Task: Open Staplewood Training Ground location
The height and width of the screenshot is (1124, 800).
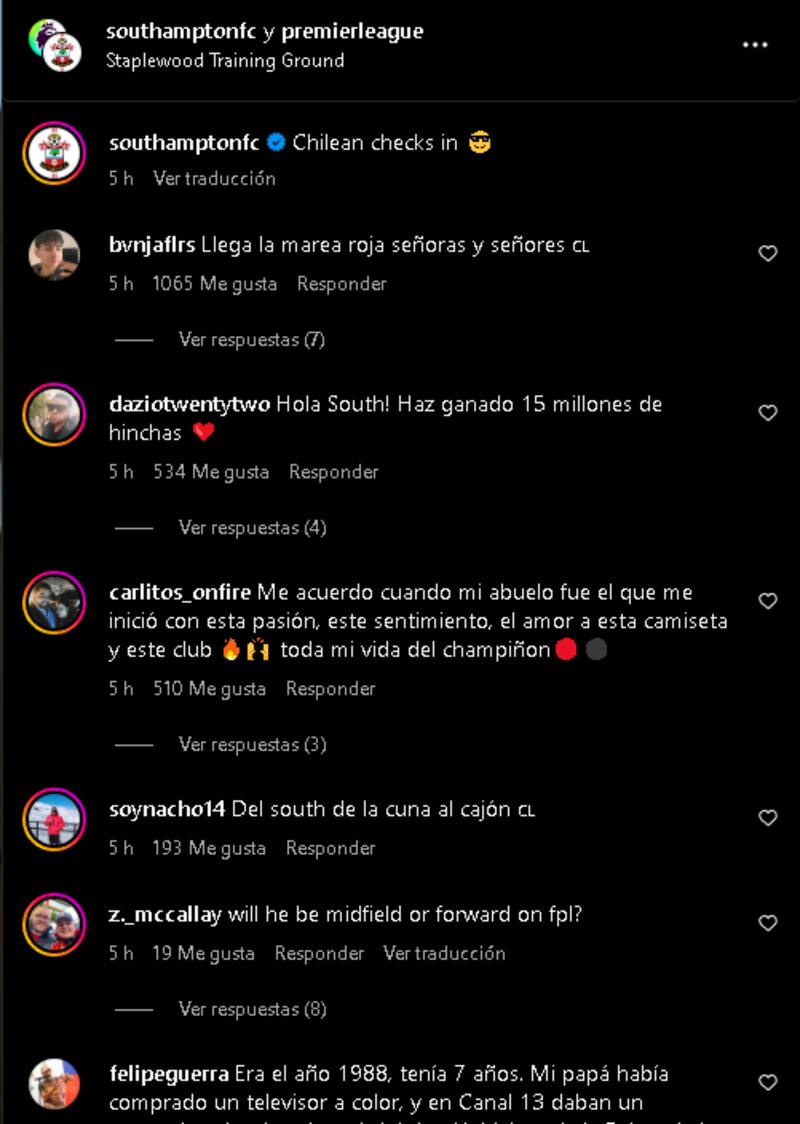Action: (225, 60)
